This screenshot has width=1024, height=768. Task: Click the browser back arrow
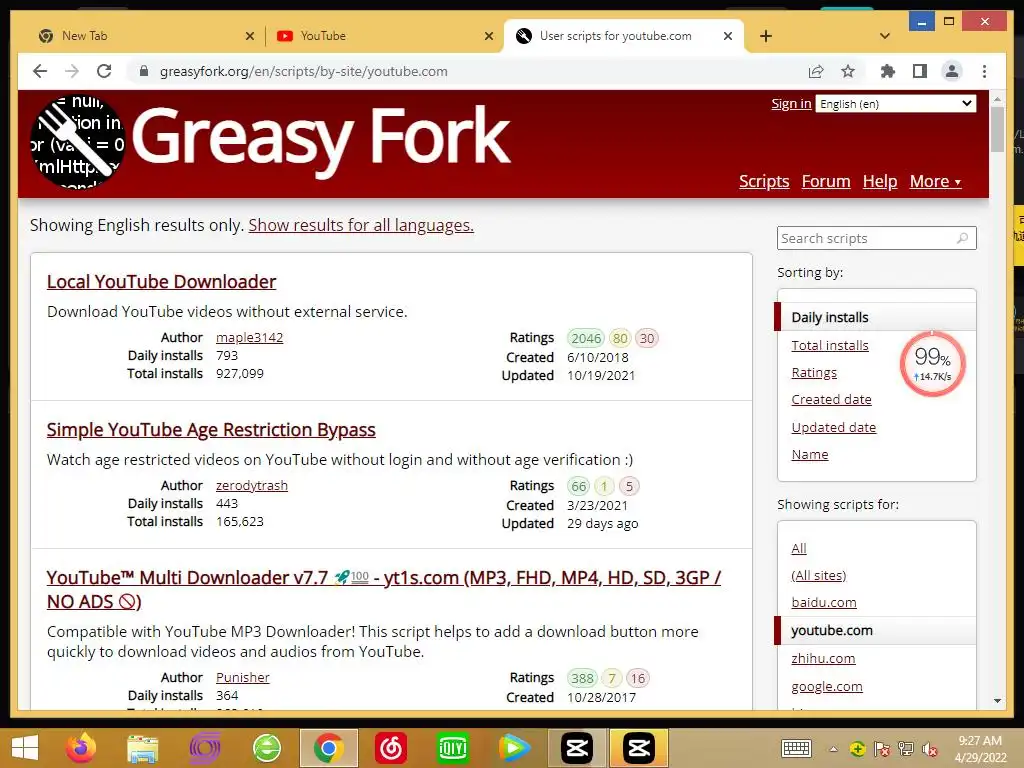40,71
